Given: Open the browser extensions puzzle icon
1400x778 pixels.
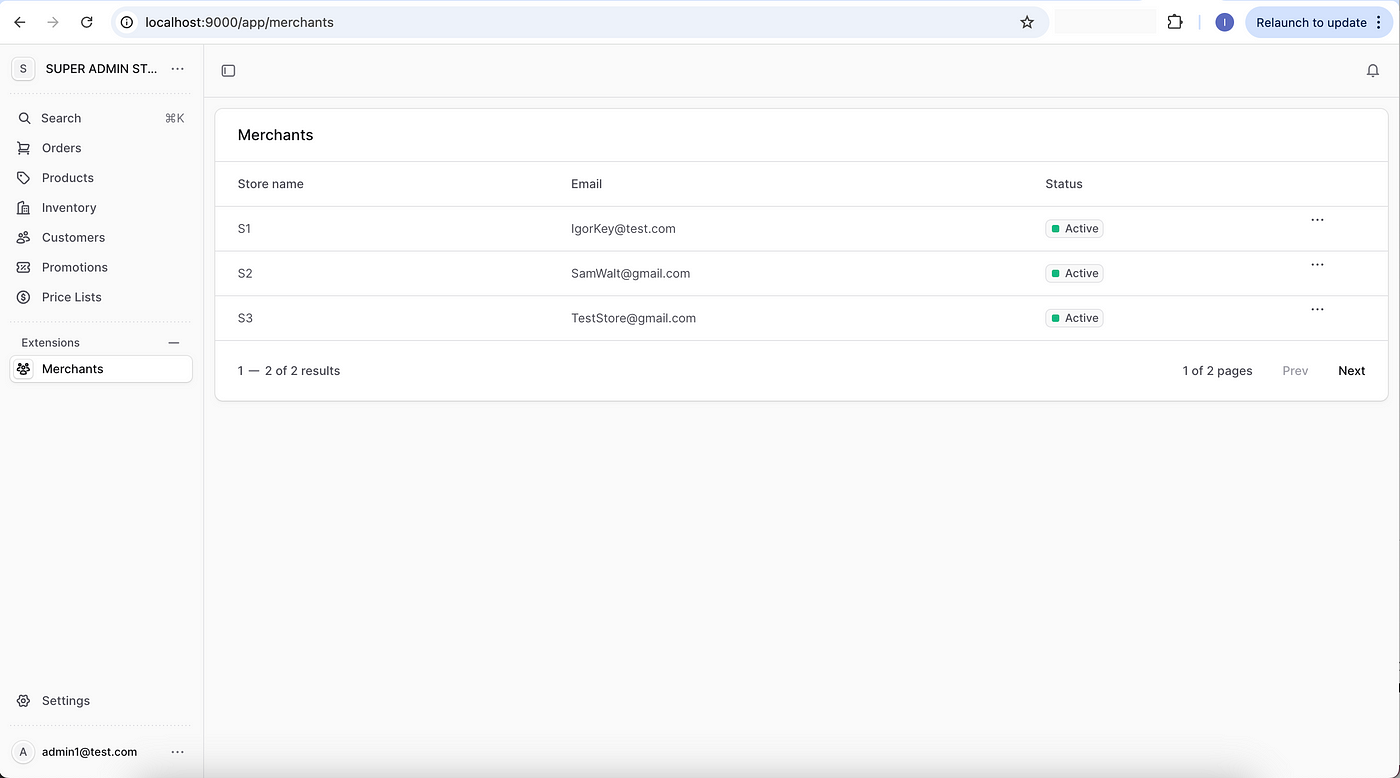Looking at the screenshot, I should 1175,22.
